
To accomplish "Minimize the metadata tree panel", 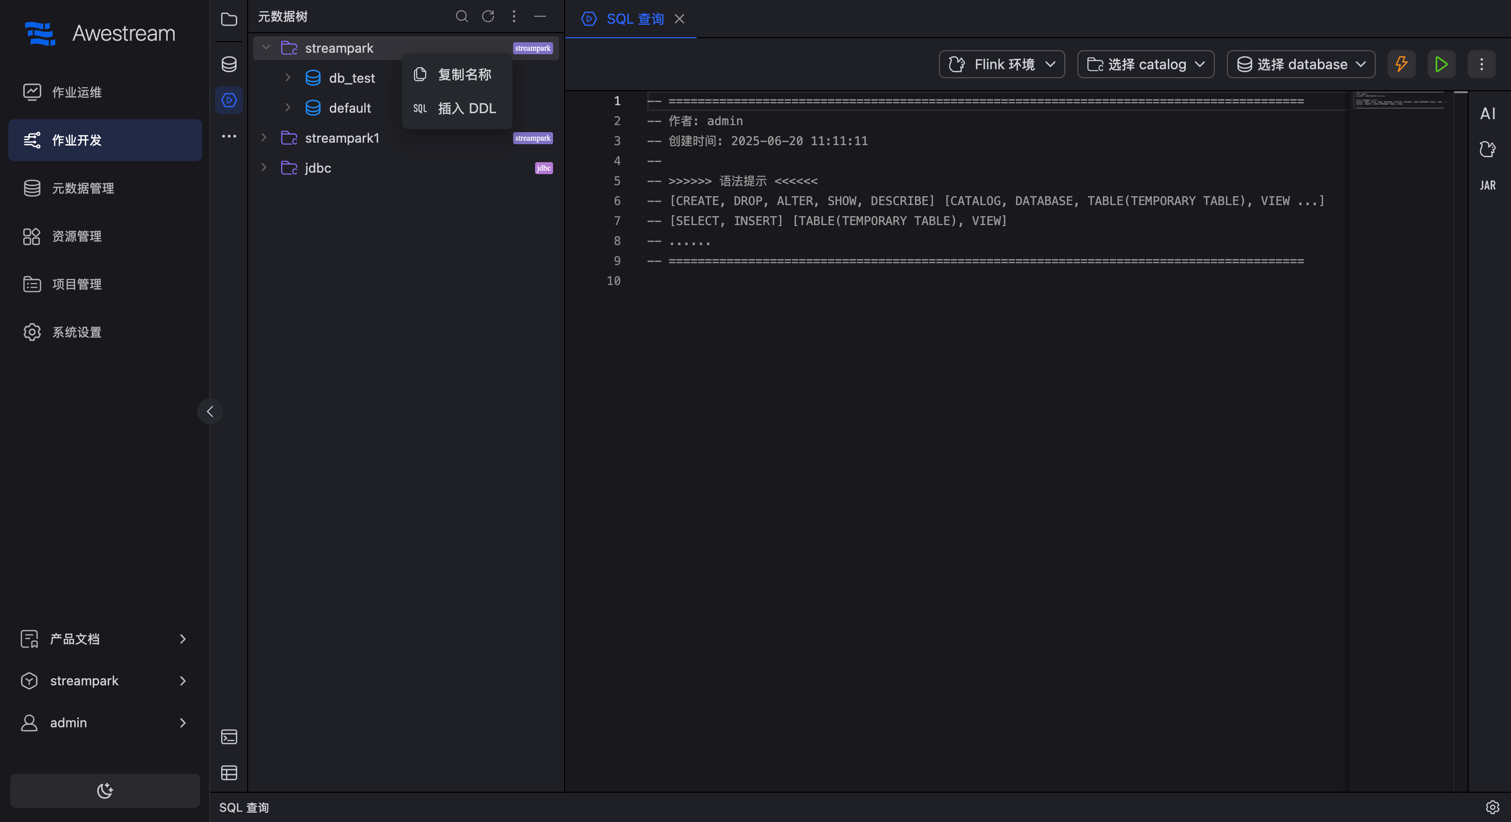I will pyautogui.click(x=540, y=17).
